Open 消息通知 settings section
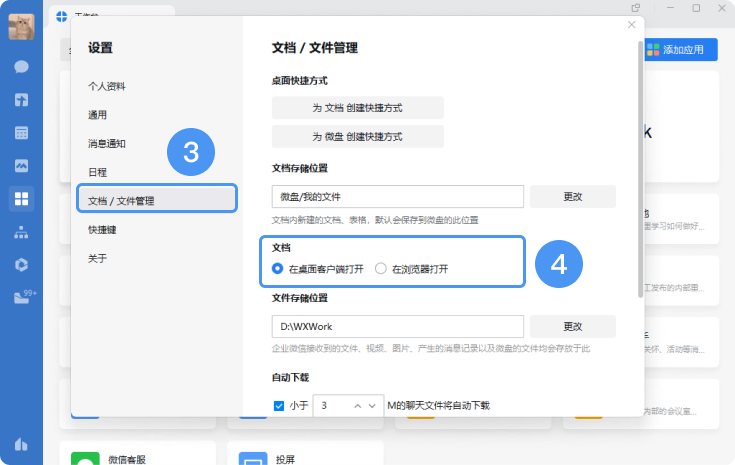Viewport: 735px width, 465px height. (x=107, y=144)
